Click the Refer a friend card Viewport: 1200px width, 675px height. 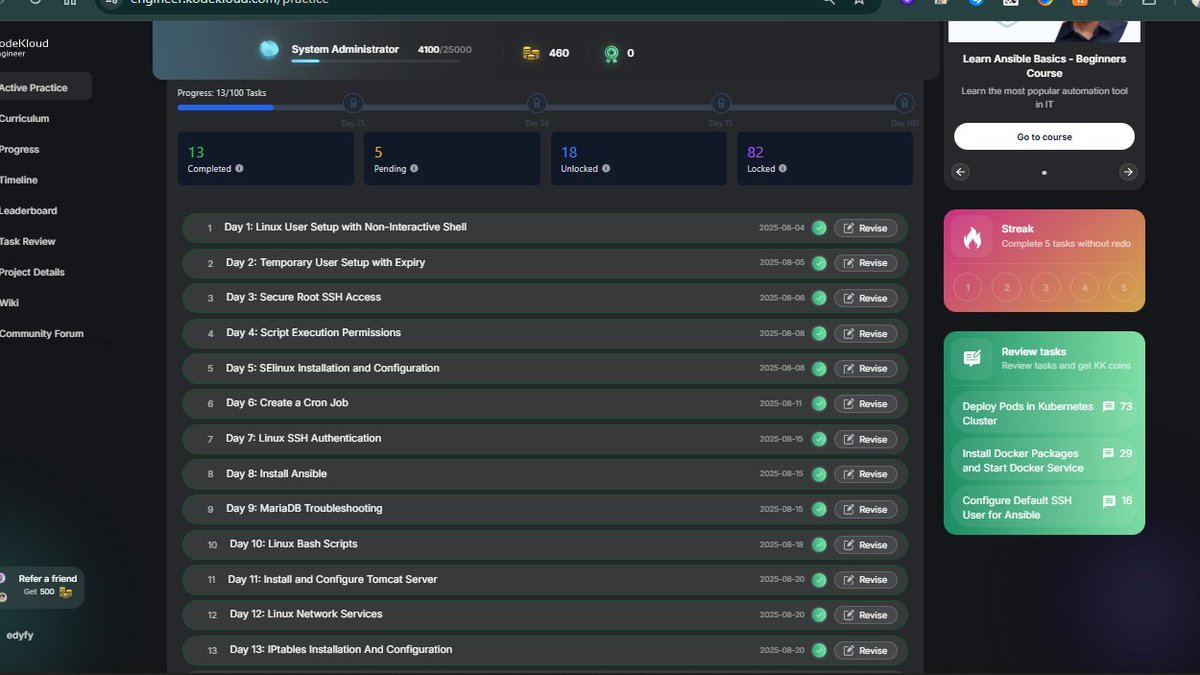click(40, 585)
